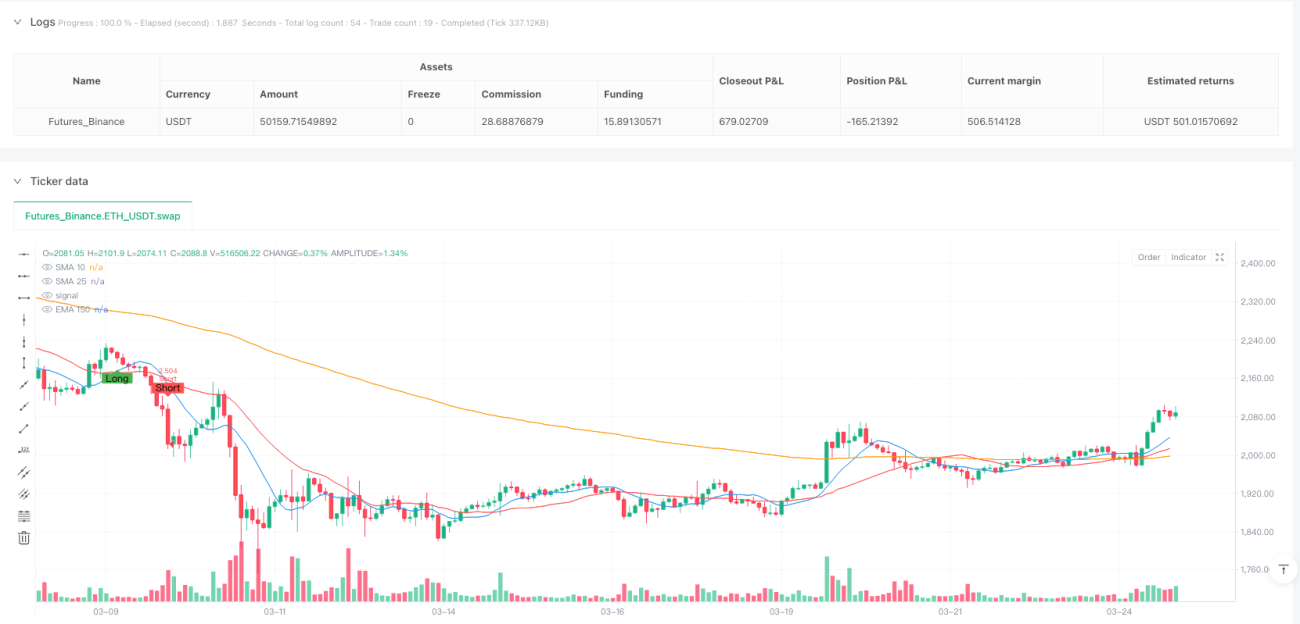Collapse the Logs section
Image resolution: width=1300 pixels, height=624 pixels.
point(17,22)
